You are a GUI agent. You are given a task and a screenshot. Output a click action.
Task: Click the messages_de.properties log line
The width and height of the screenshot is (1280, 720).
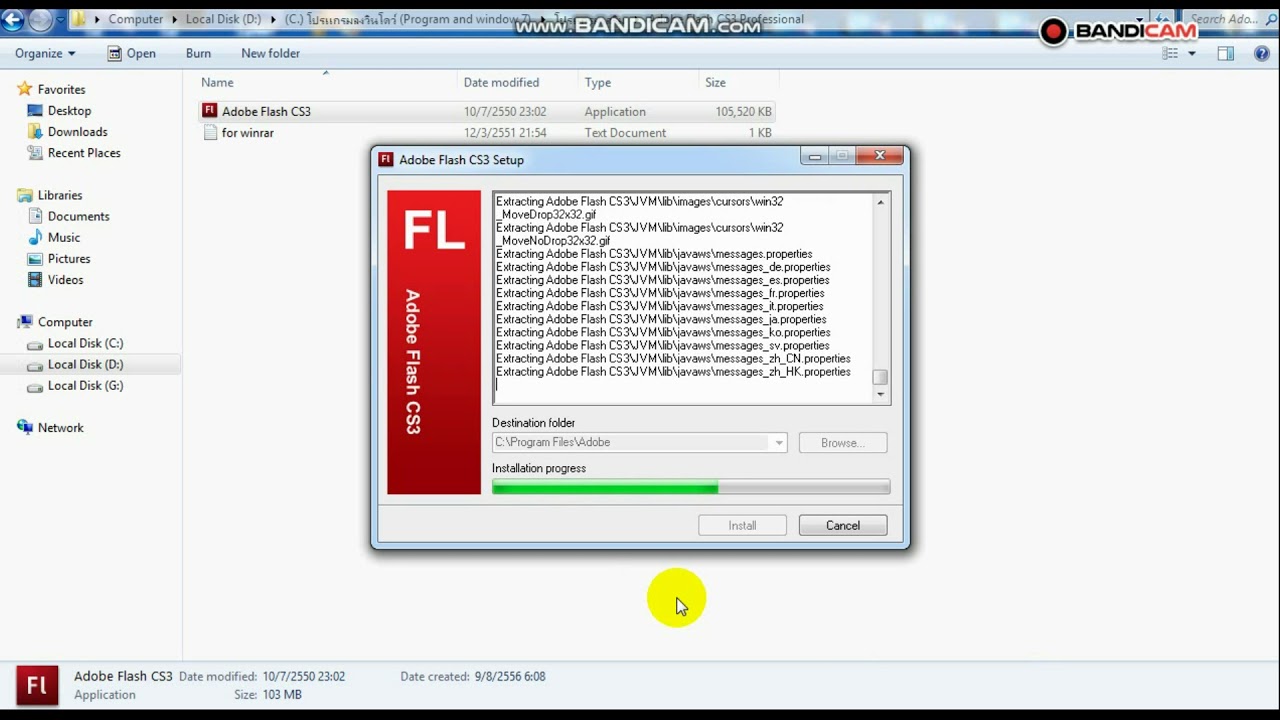pyautogui.click(x=663, y=267)
